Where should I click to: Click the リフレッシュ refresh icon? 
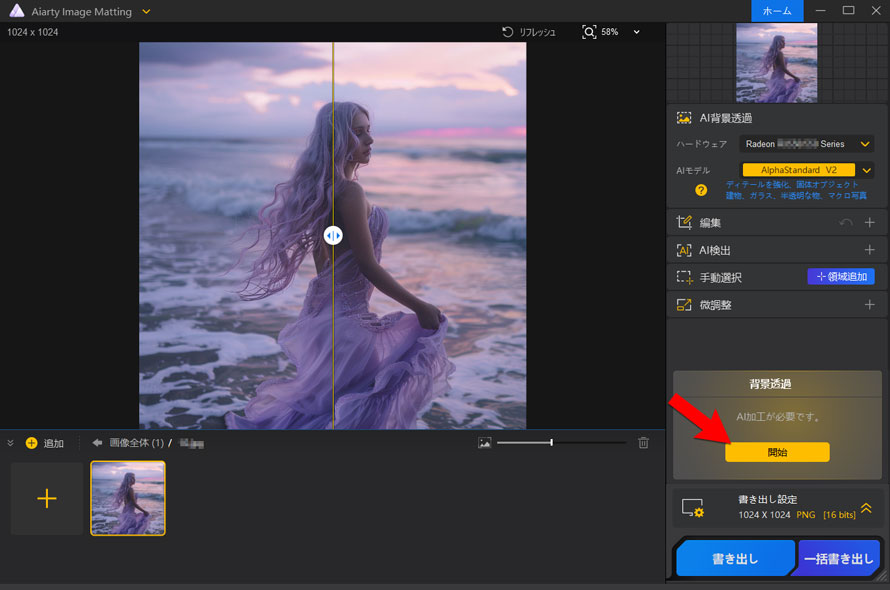pos(509,32)
